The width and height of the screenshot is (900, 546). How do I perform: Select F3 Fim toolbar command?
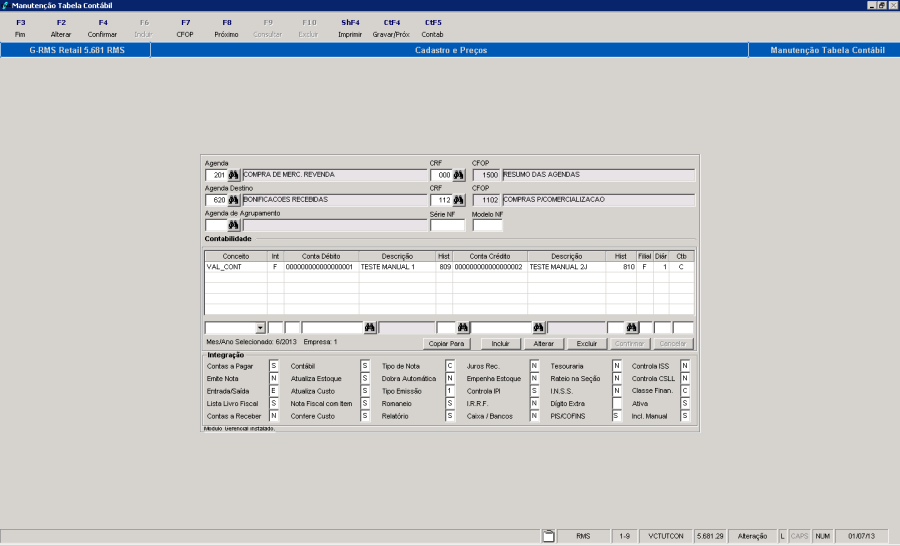click(x=21, y=28)
